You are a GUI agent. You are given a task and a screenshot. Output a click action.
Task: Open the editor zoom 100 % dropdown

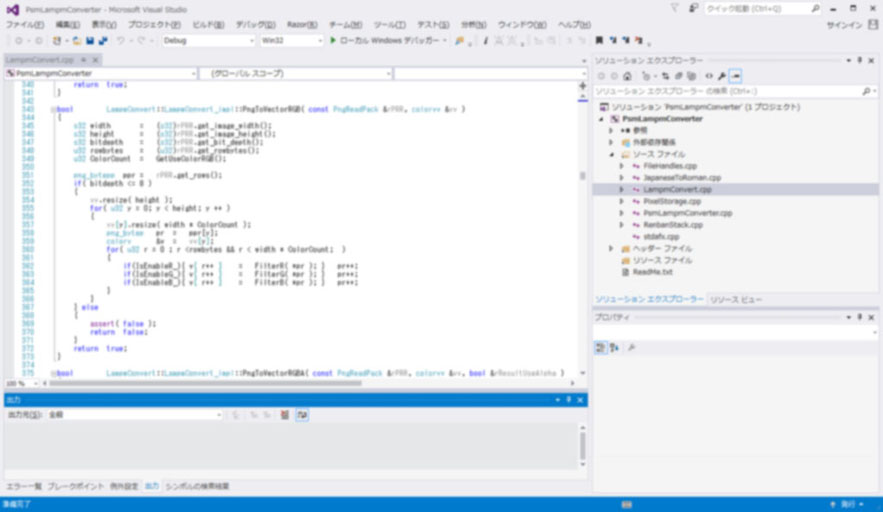22,384
